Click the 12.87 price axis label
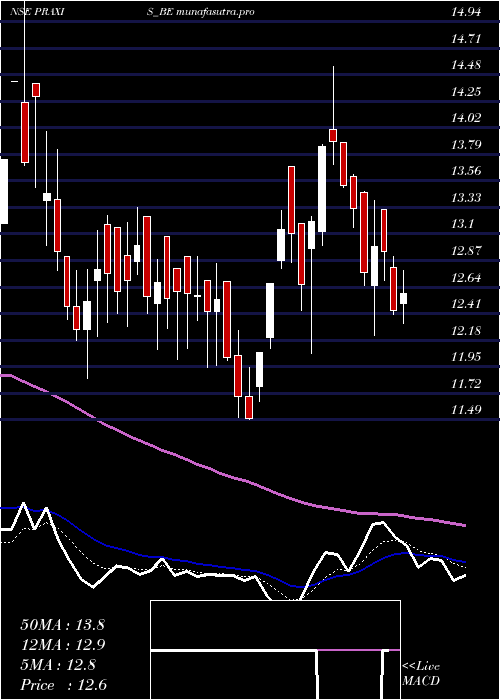This screenshot has height=700, width=500. point(466,250)
